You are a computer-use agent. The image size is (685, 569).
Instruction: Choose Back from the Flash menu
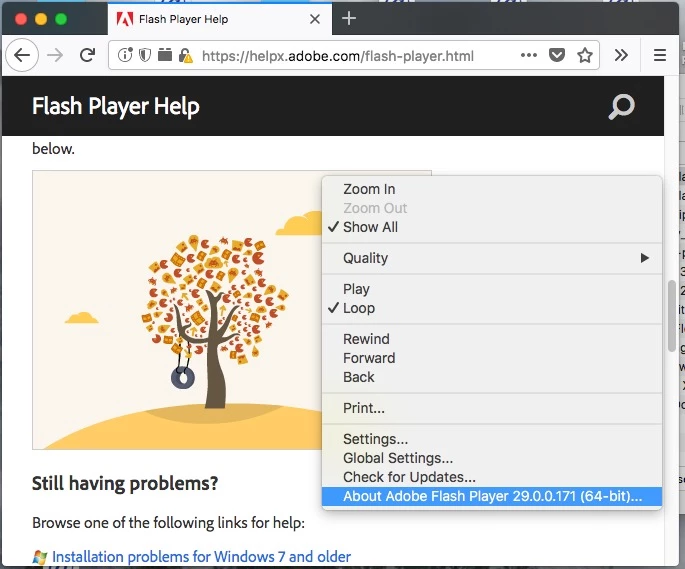[492, 377]
